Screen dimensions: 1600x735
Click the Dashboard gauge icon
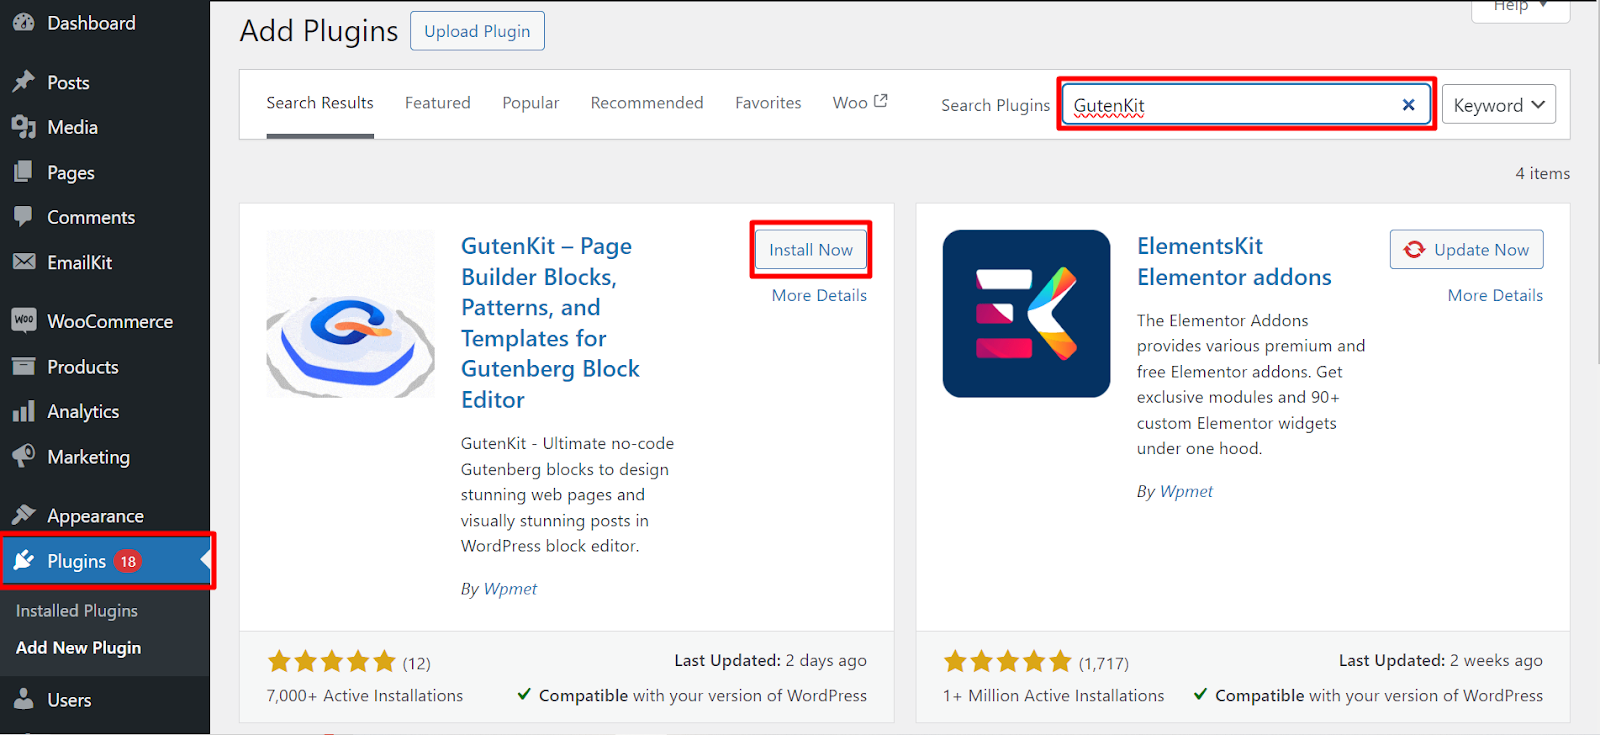(24, 22)
